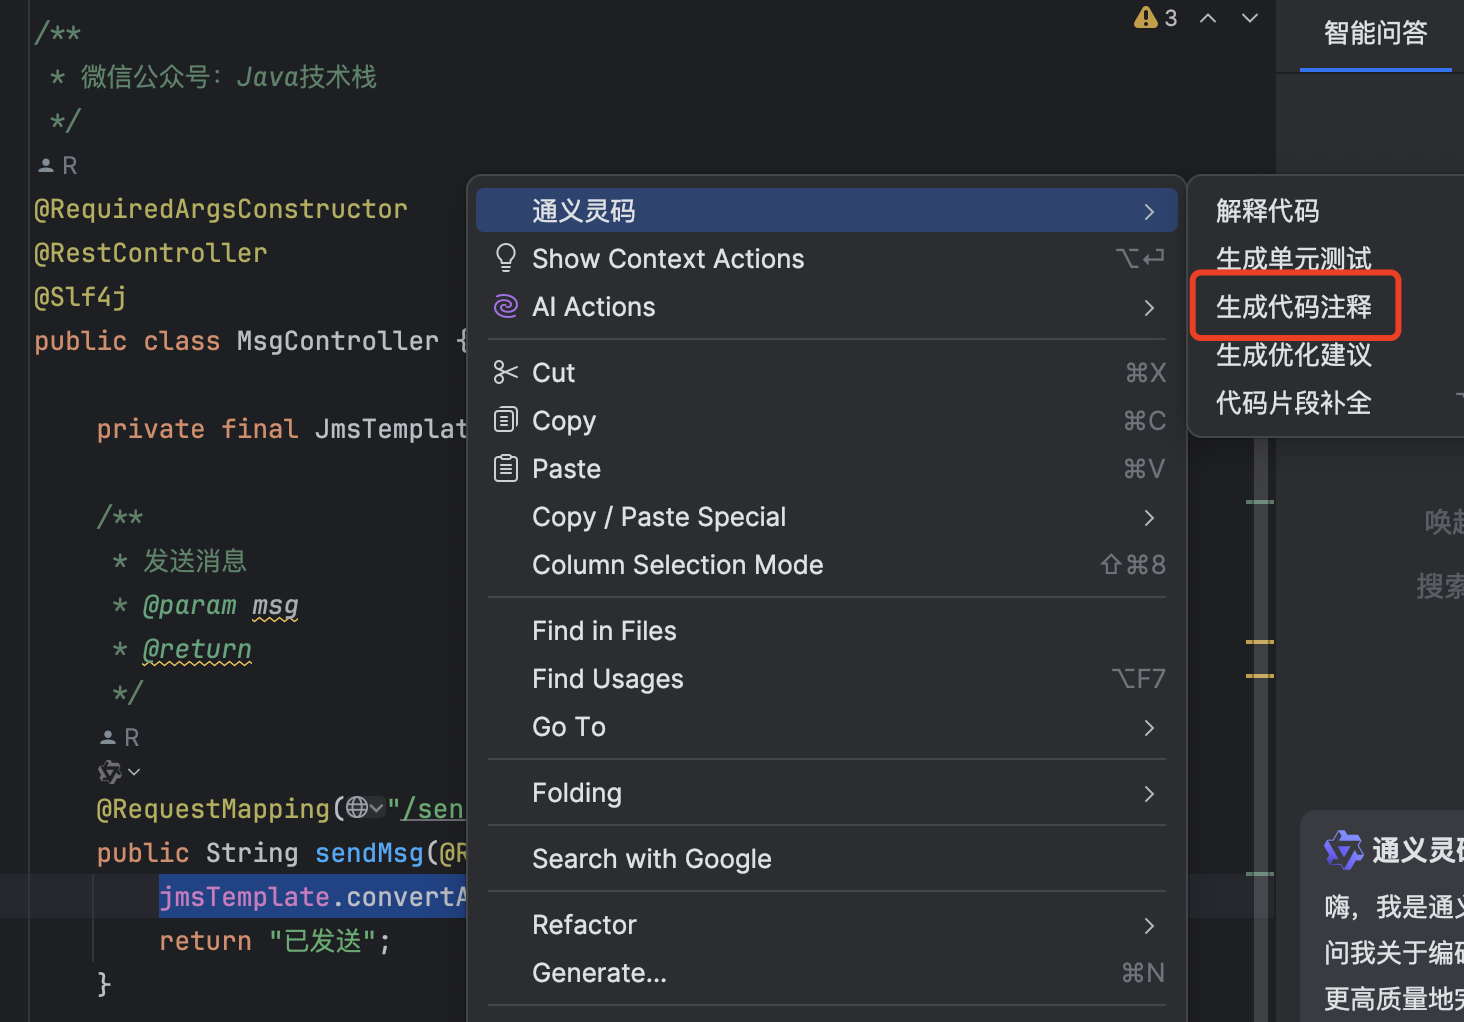1464x1022 pixels.
Task: Expand the Go To submenu
Action: [x=1149, y=728]
